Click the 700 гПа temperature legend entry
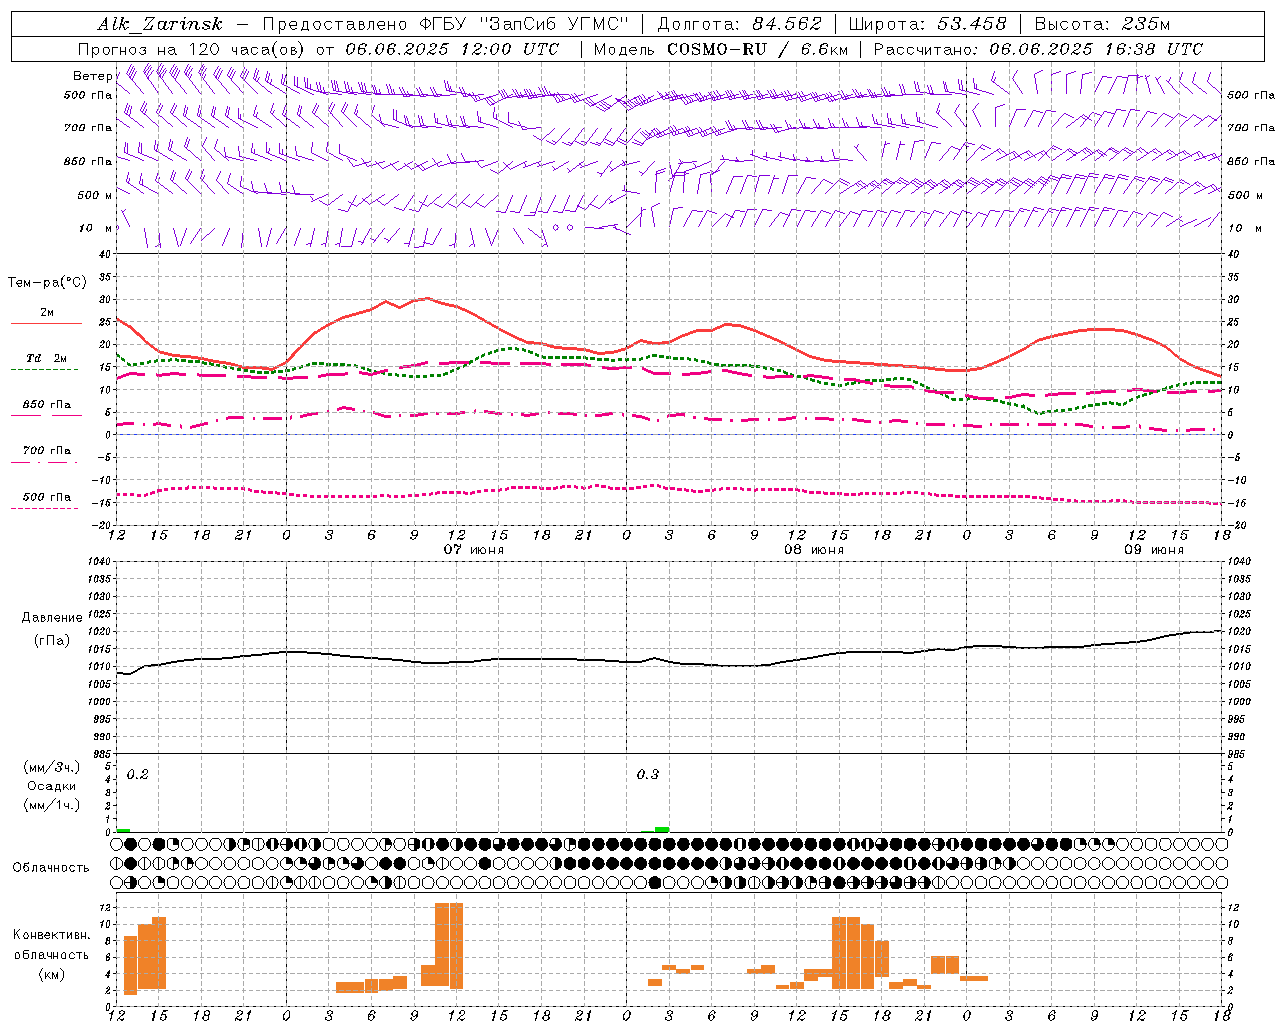This screenshot has width=1280, height=1024. point(47,451)
